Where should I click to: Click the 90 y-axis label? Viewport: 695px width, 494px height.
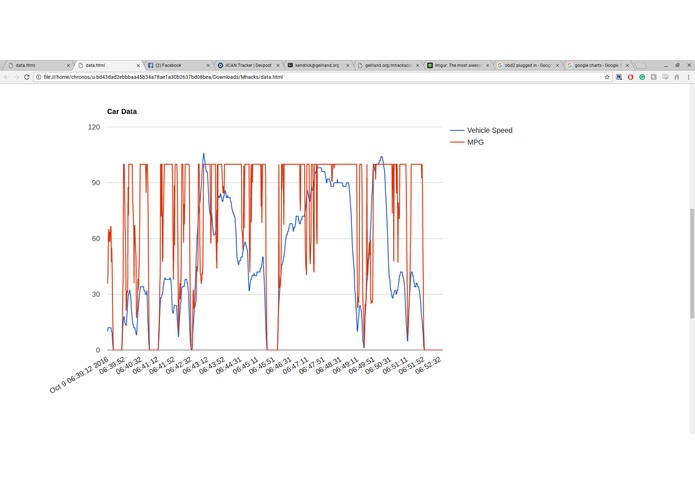click(96, 183)
